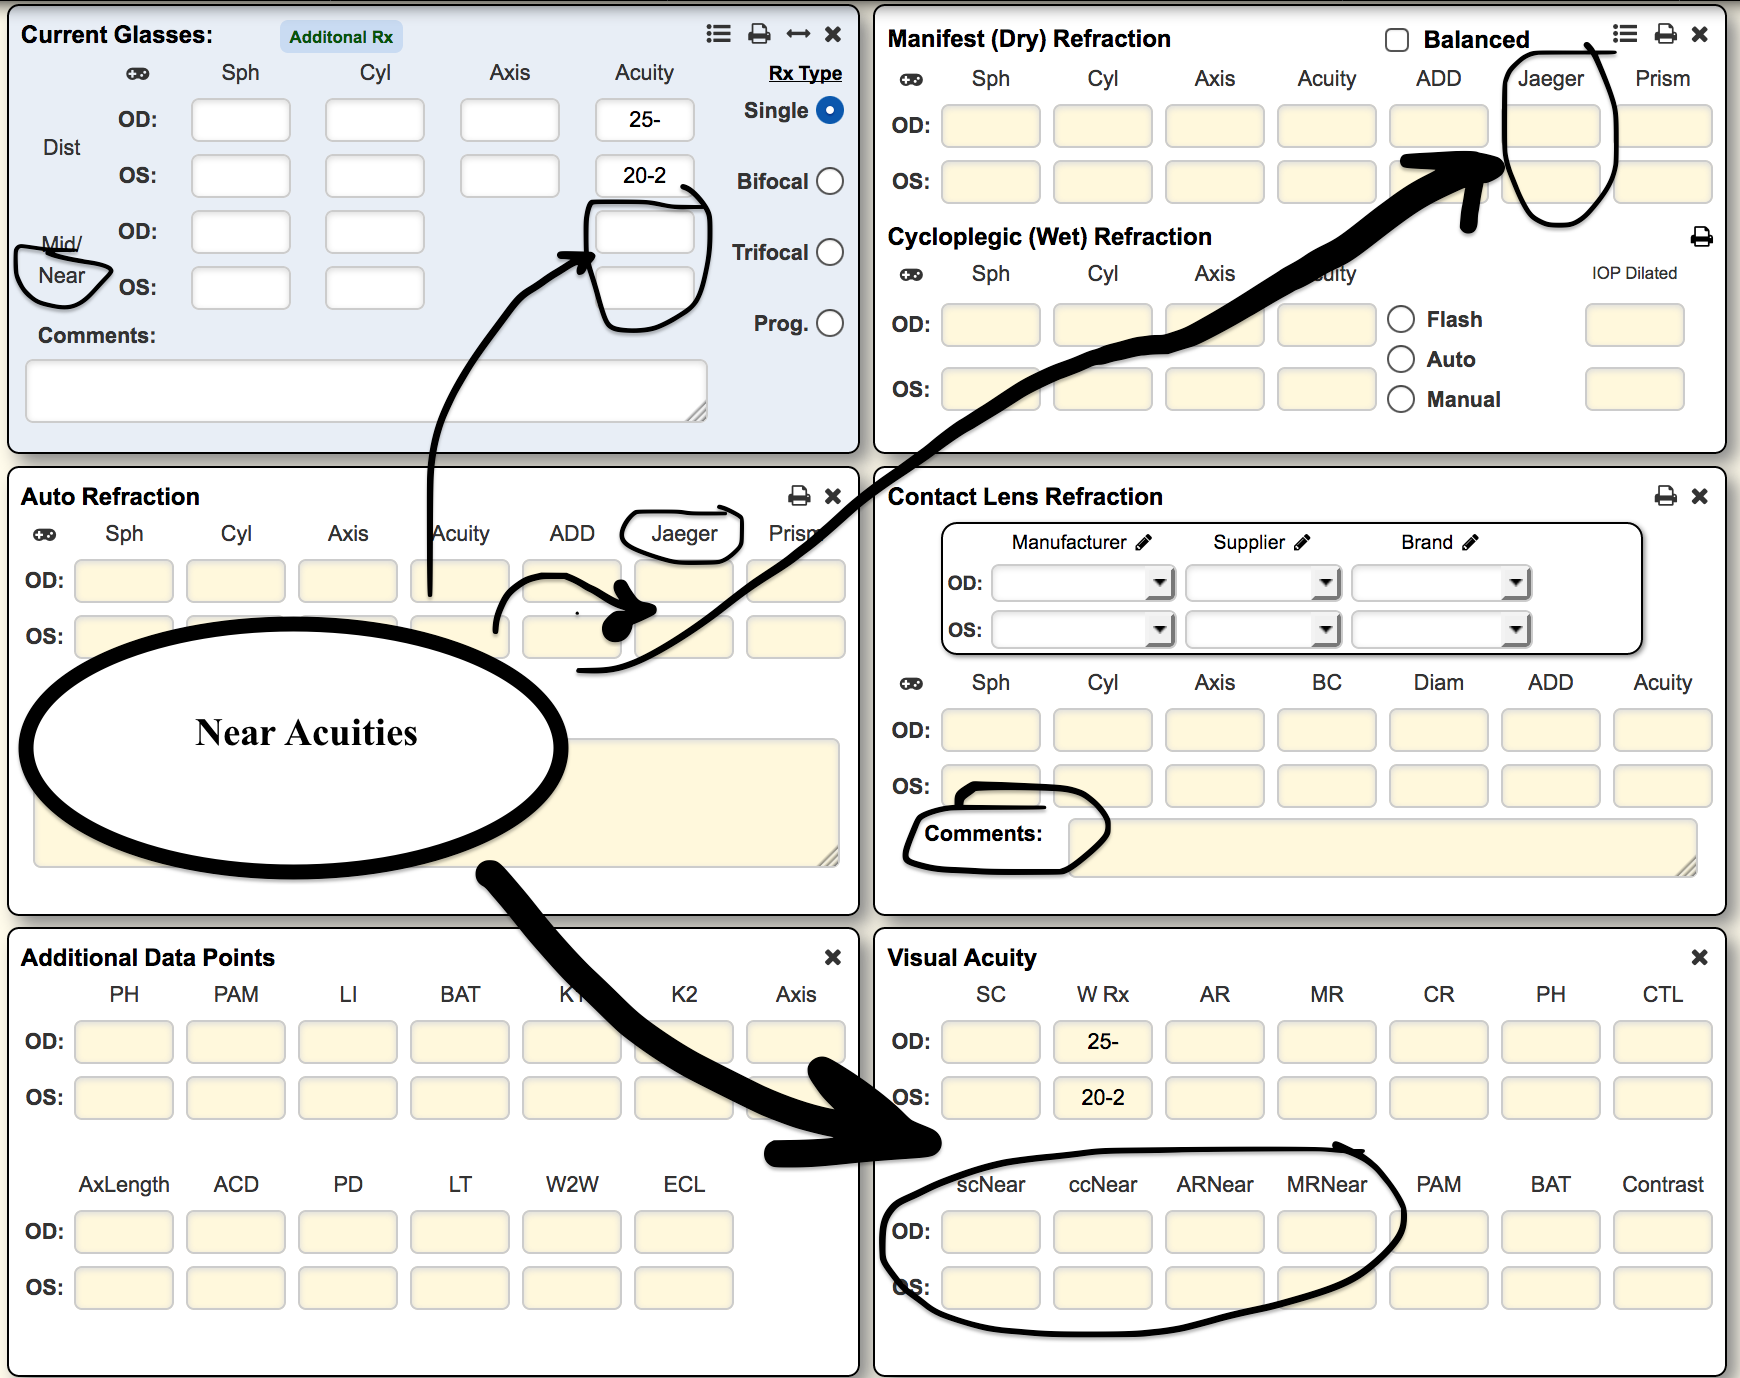
Task: Click the list icon in Current Glasses
Action: pyautogui.click(x=718, y=34)
